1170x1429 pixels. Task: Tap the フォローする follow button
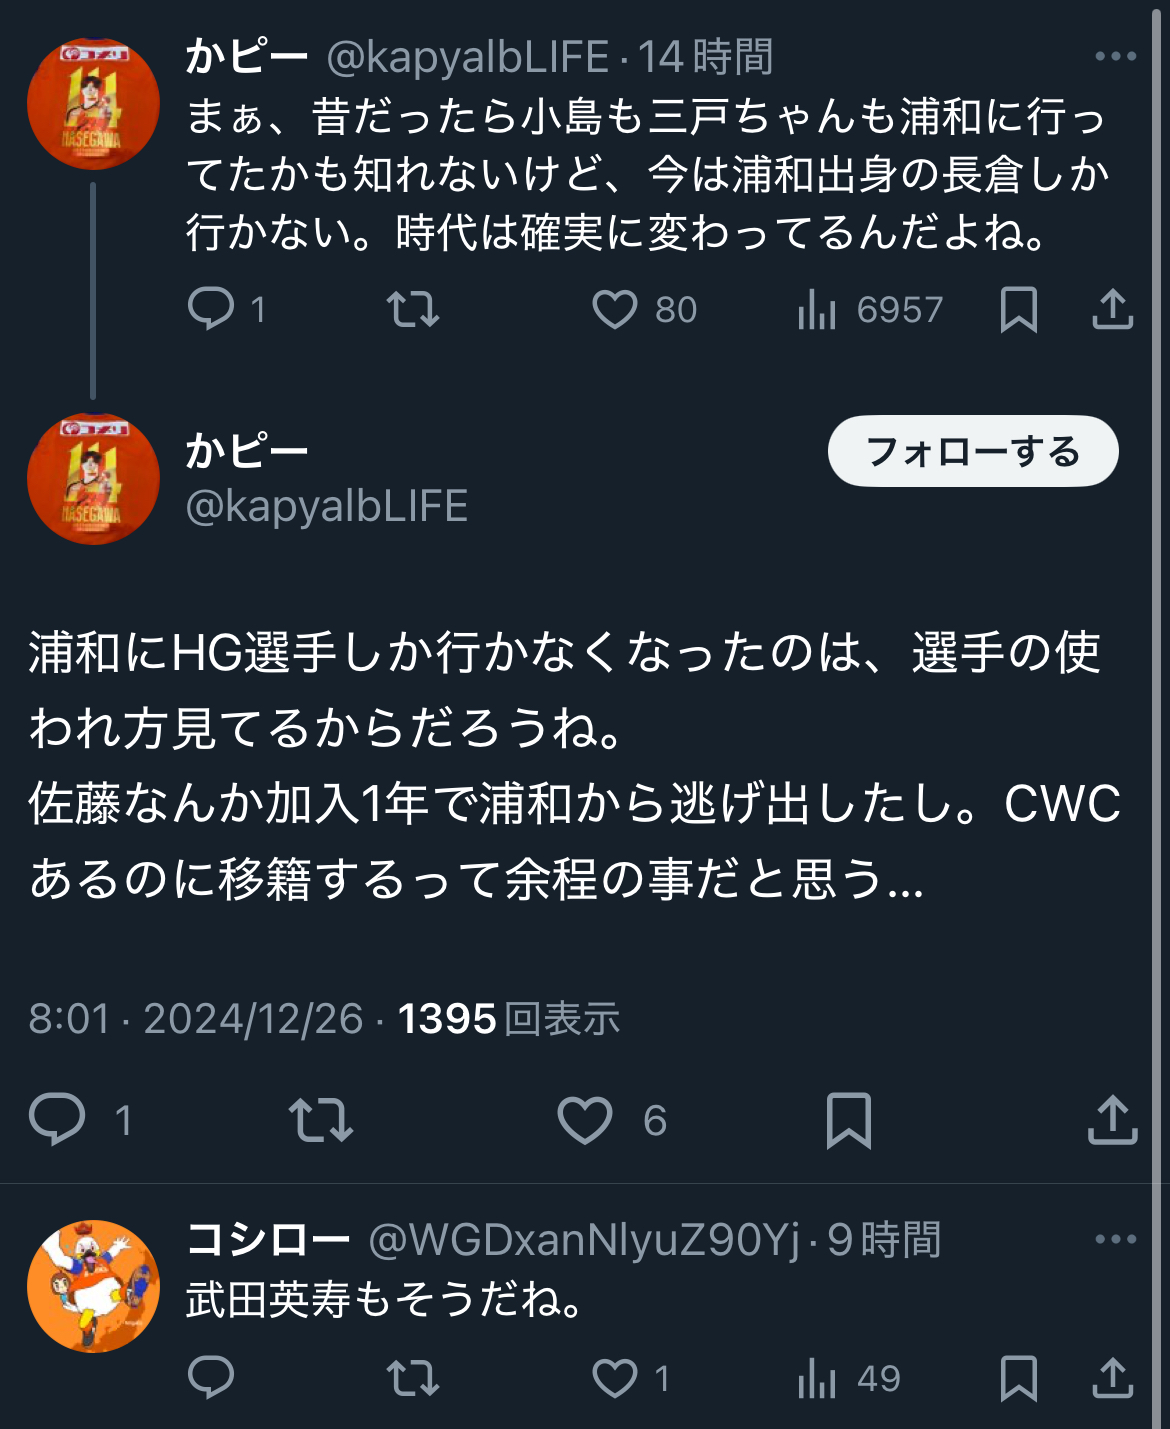[x=973, y=451]
